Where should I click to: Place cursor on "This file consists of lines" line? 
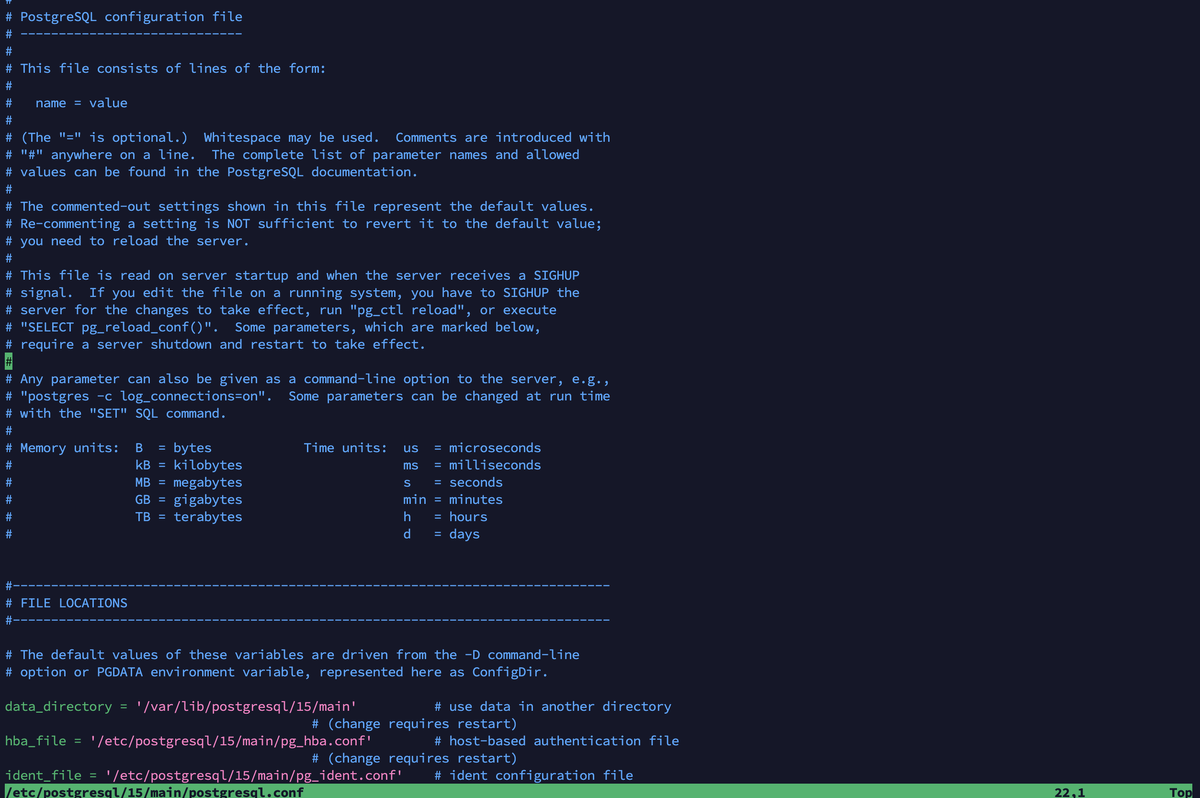tap(165, 68)
